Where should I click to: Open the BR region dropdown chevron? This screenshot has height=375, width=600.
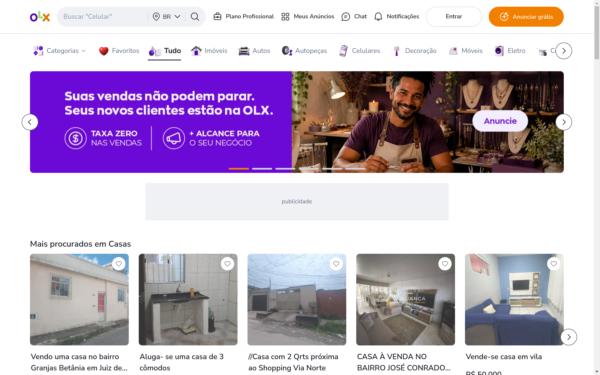click(x=178, y=16)
